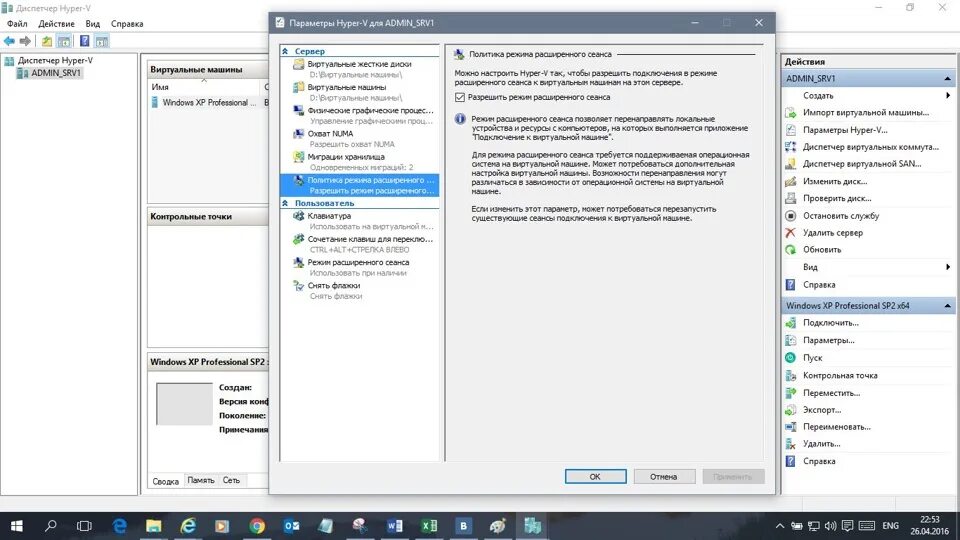Image resolution: width=960 pixels, height=540 pixels.
Task: Click Удалить action for the VM
Action: click(822, 444)
